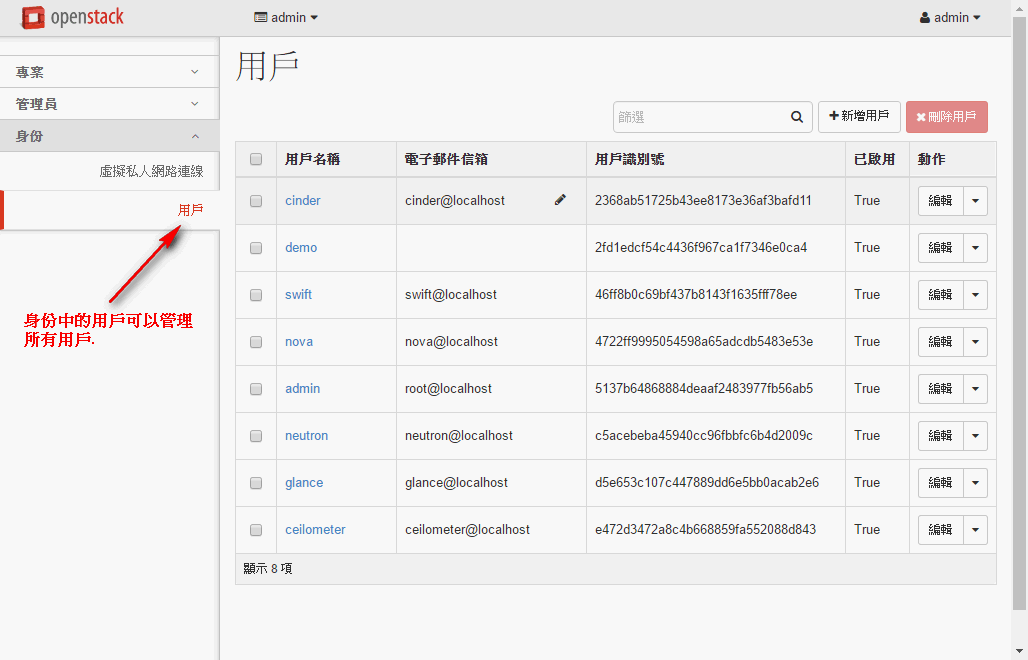Check the admin user row checkbox

click(256, 389)
